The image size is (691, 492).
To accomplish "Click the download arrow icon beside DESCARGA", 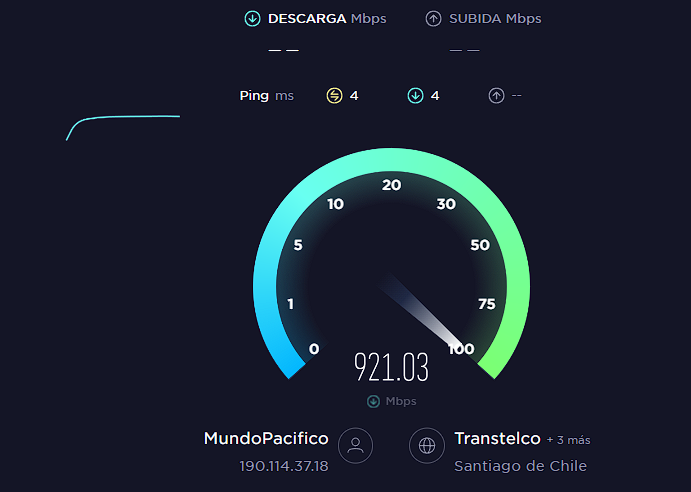I will coord(253,19).
